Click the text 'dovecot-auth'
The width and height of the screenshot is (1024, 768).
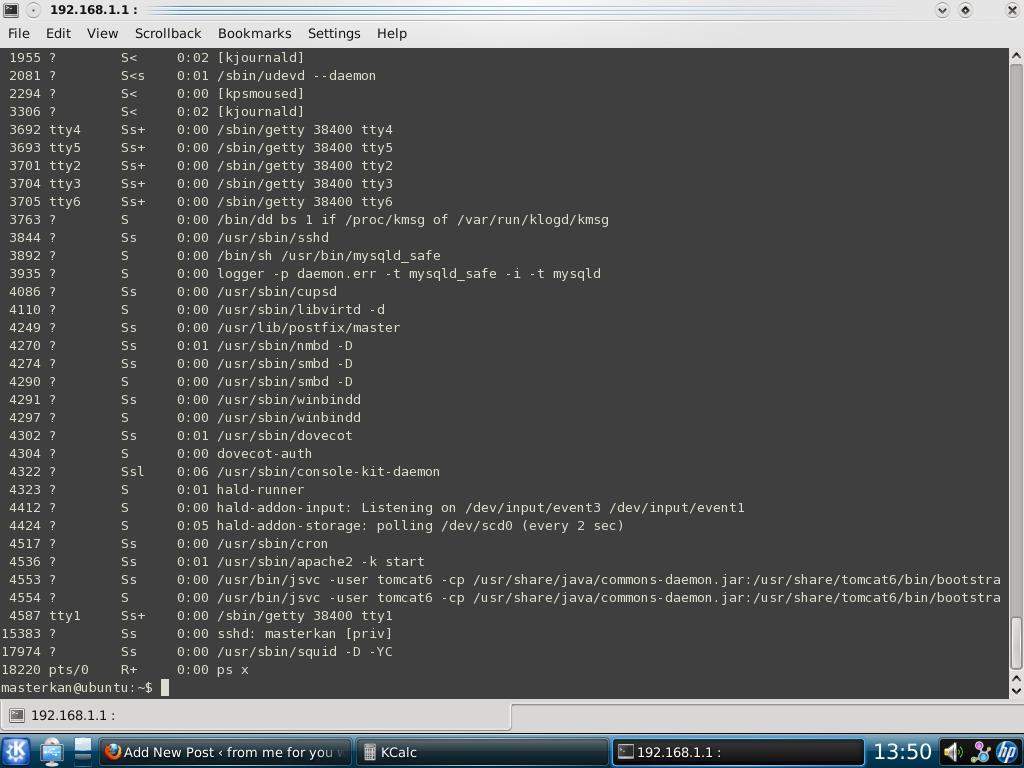(264, 454)
